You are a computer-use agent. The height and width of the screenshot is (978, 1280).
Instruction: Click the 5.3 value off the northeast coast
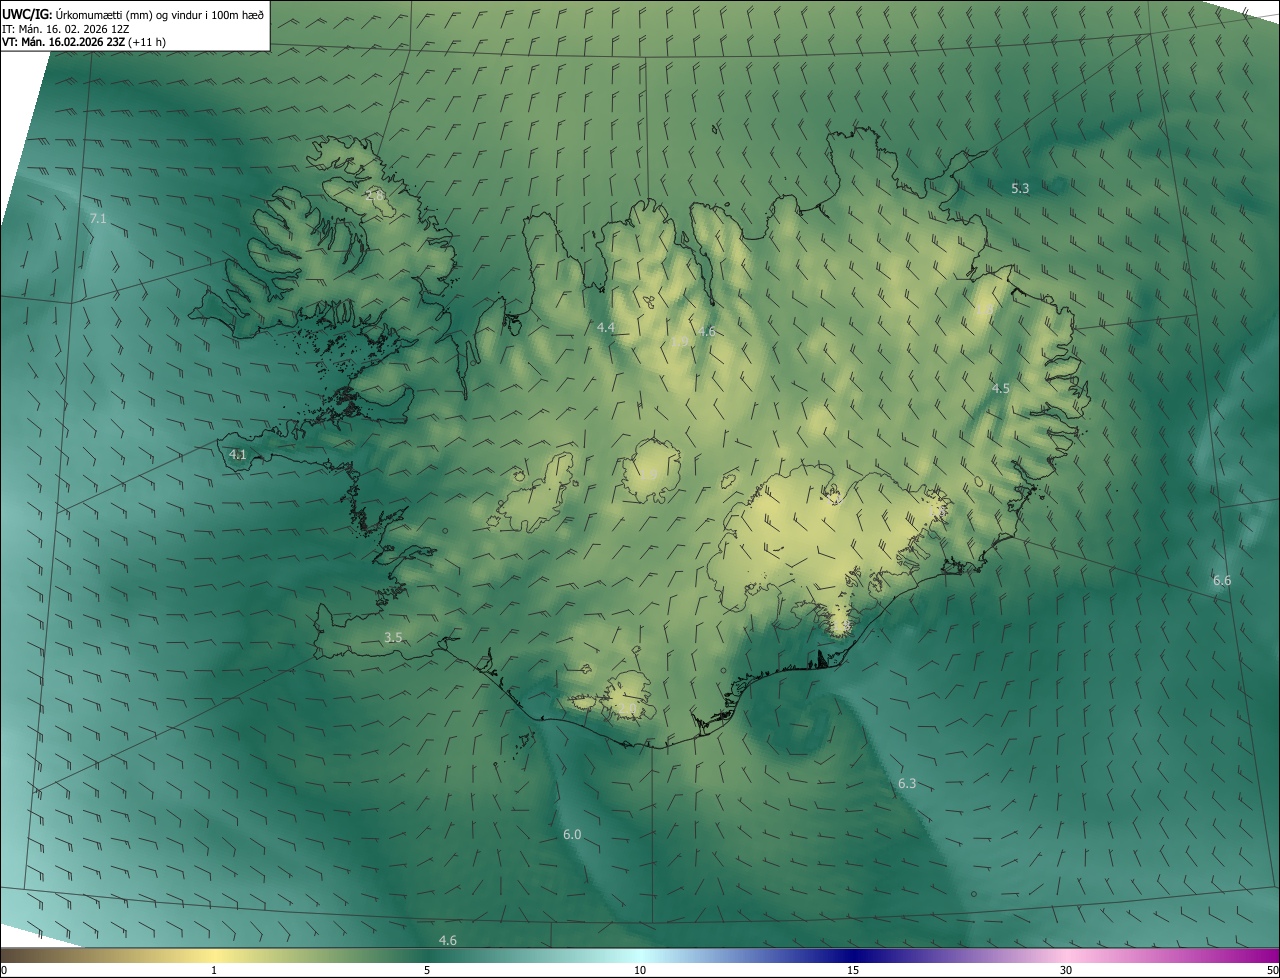click(x=1020, y=188)
